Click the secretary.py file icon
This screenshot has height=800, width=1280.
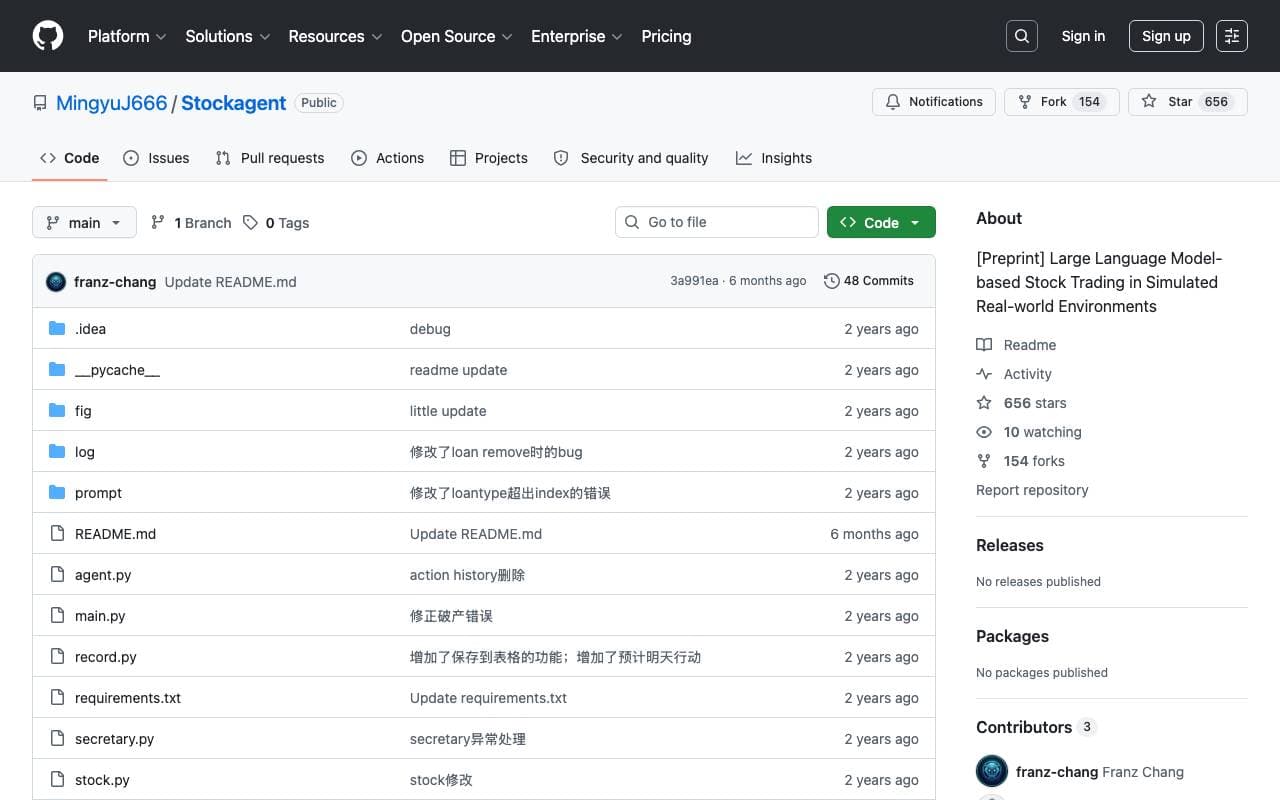57,739
